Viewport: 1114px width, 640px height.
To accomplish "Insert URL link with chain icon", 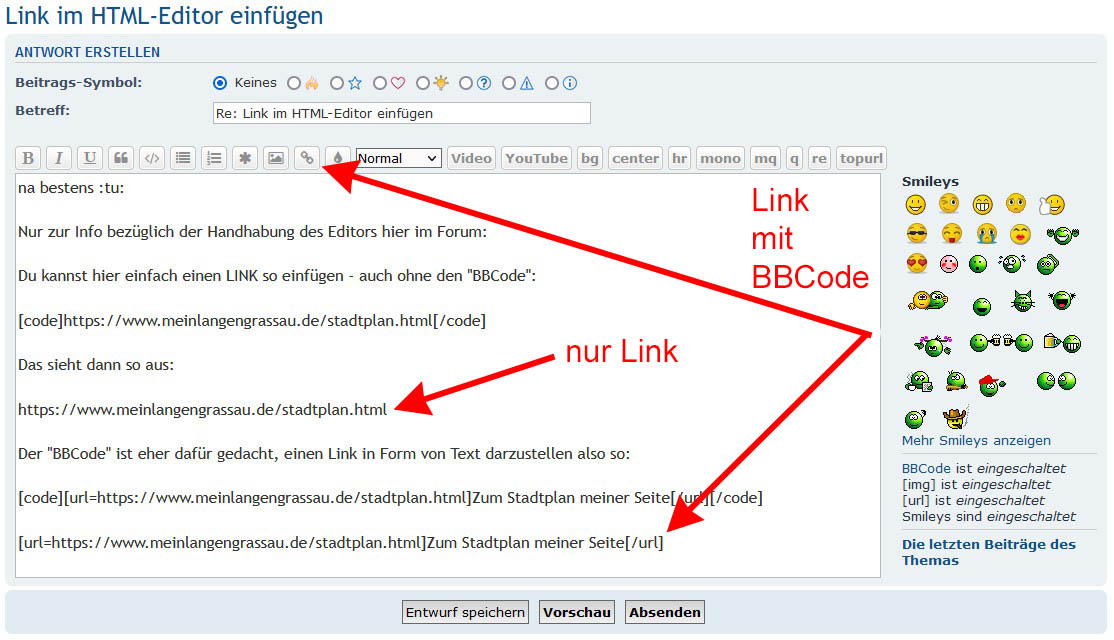I will 307,158.
